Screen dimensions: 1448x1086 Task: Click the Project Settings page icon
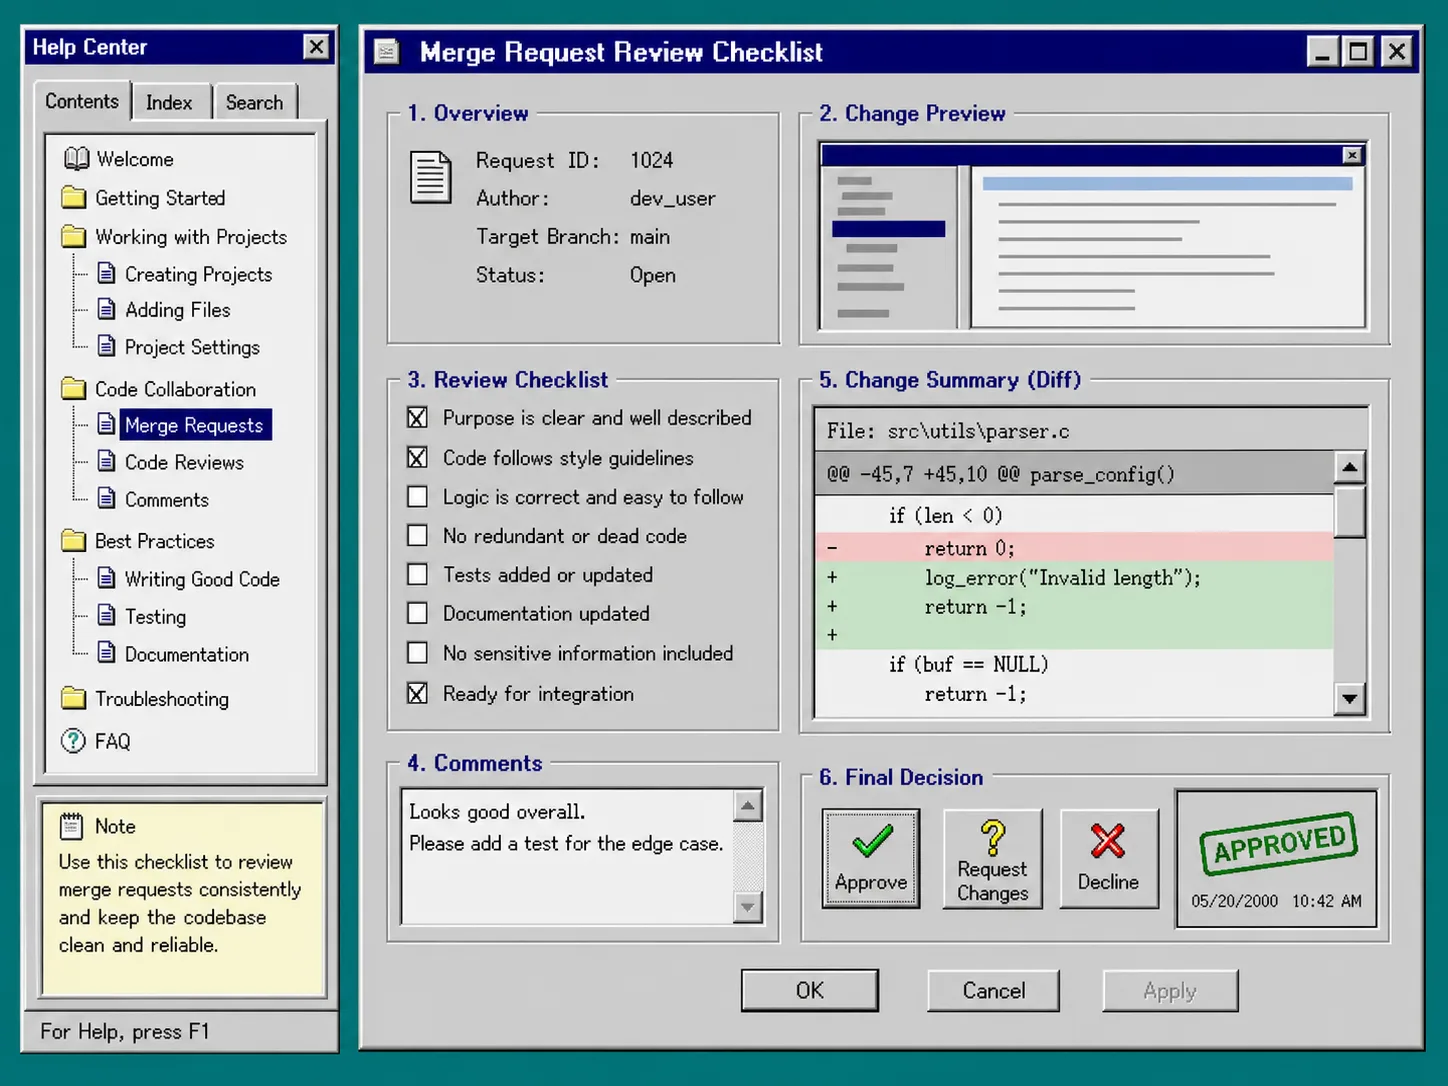(x=106, y=346)
